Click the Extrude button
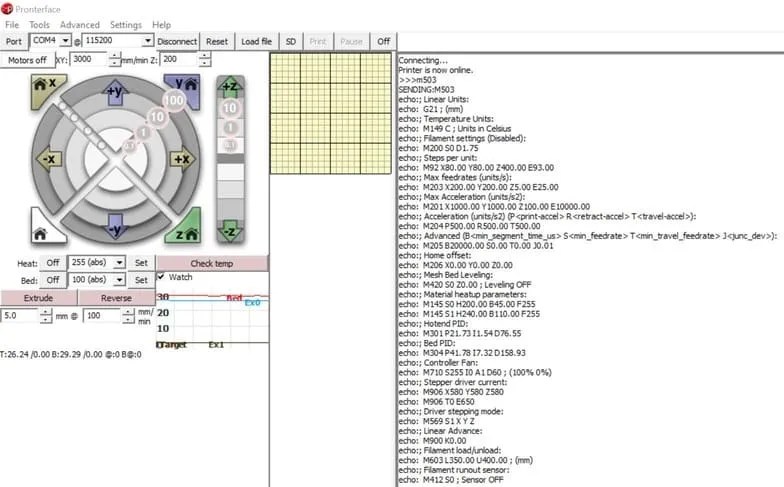This screenshot has height=487, width=784. click(38, 298)
